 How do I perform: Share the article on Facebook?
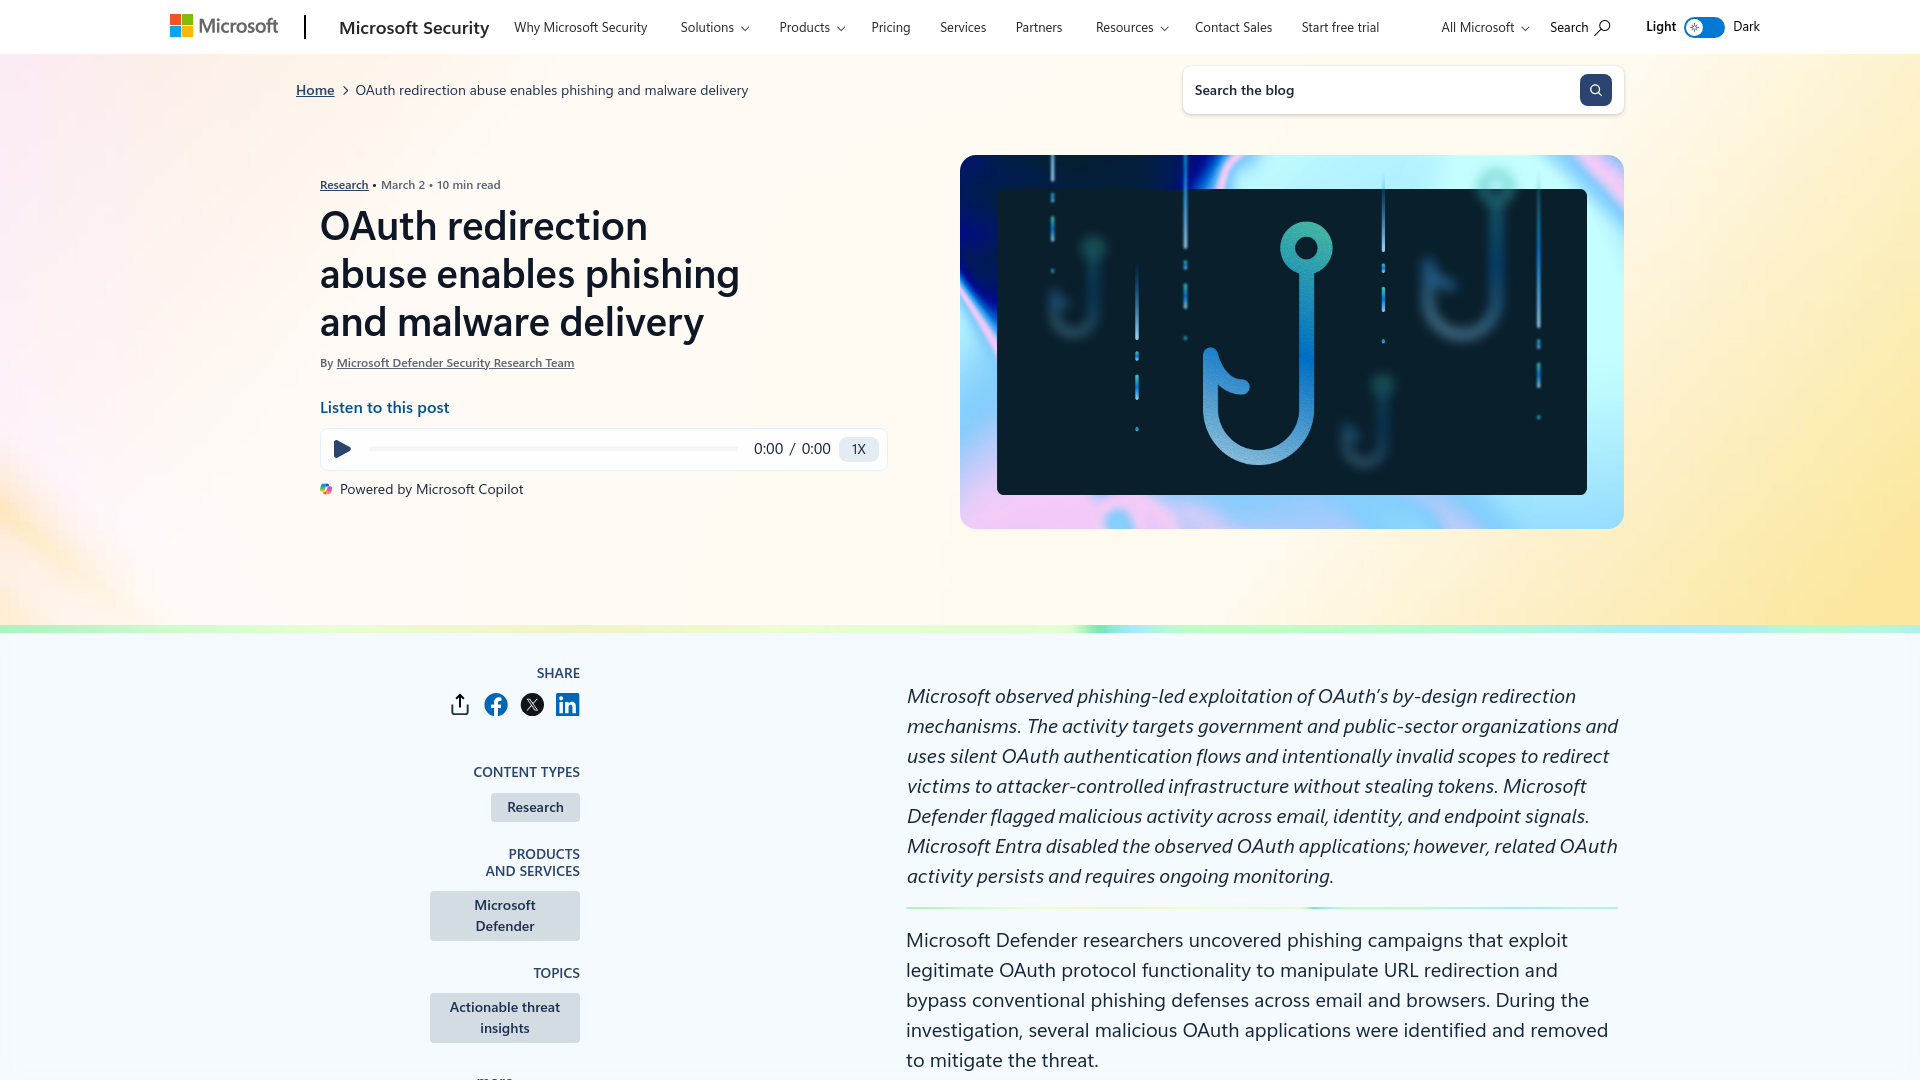point(495,704)
